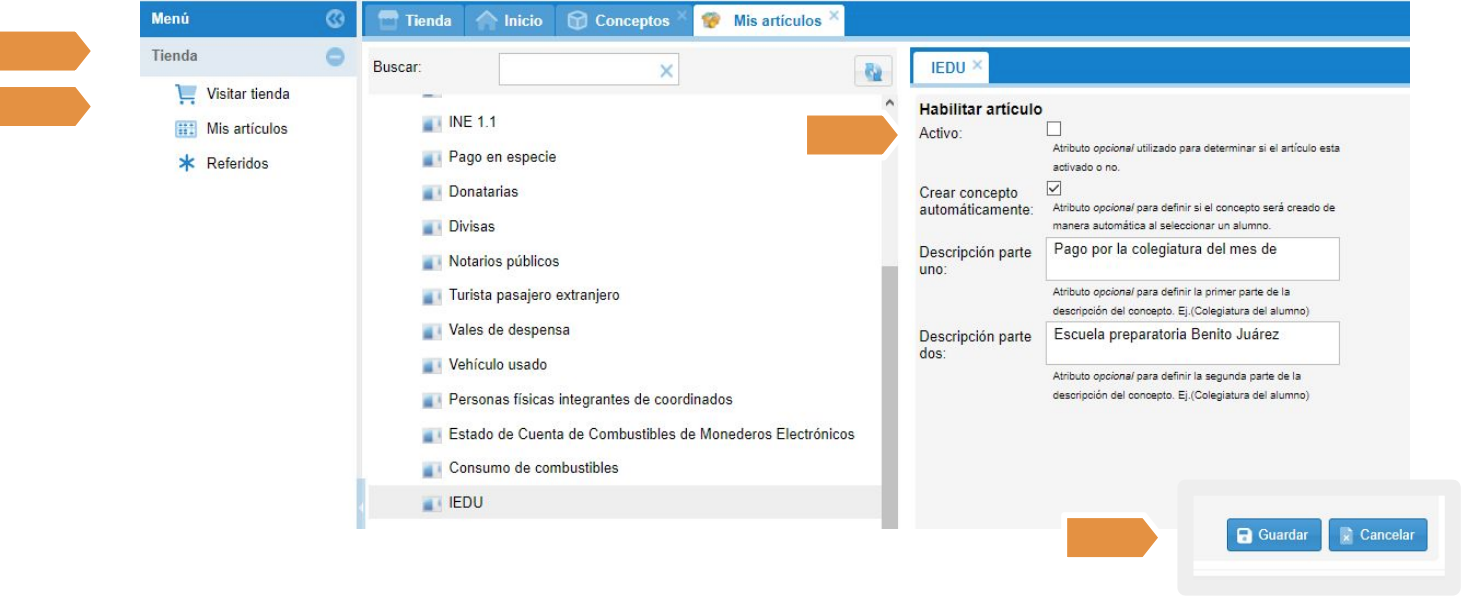Close the IEDU tab

pos(977,66)
